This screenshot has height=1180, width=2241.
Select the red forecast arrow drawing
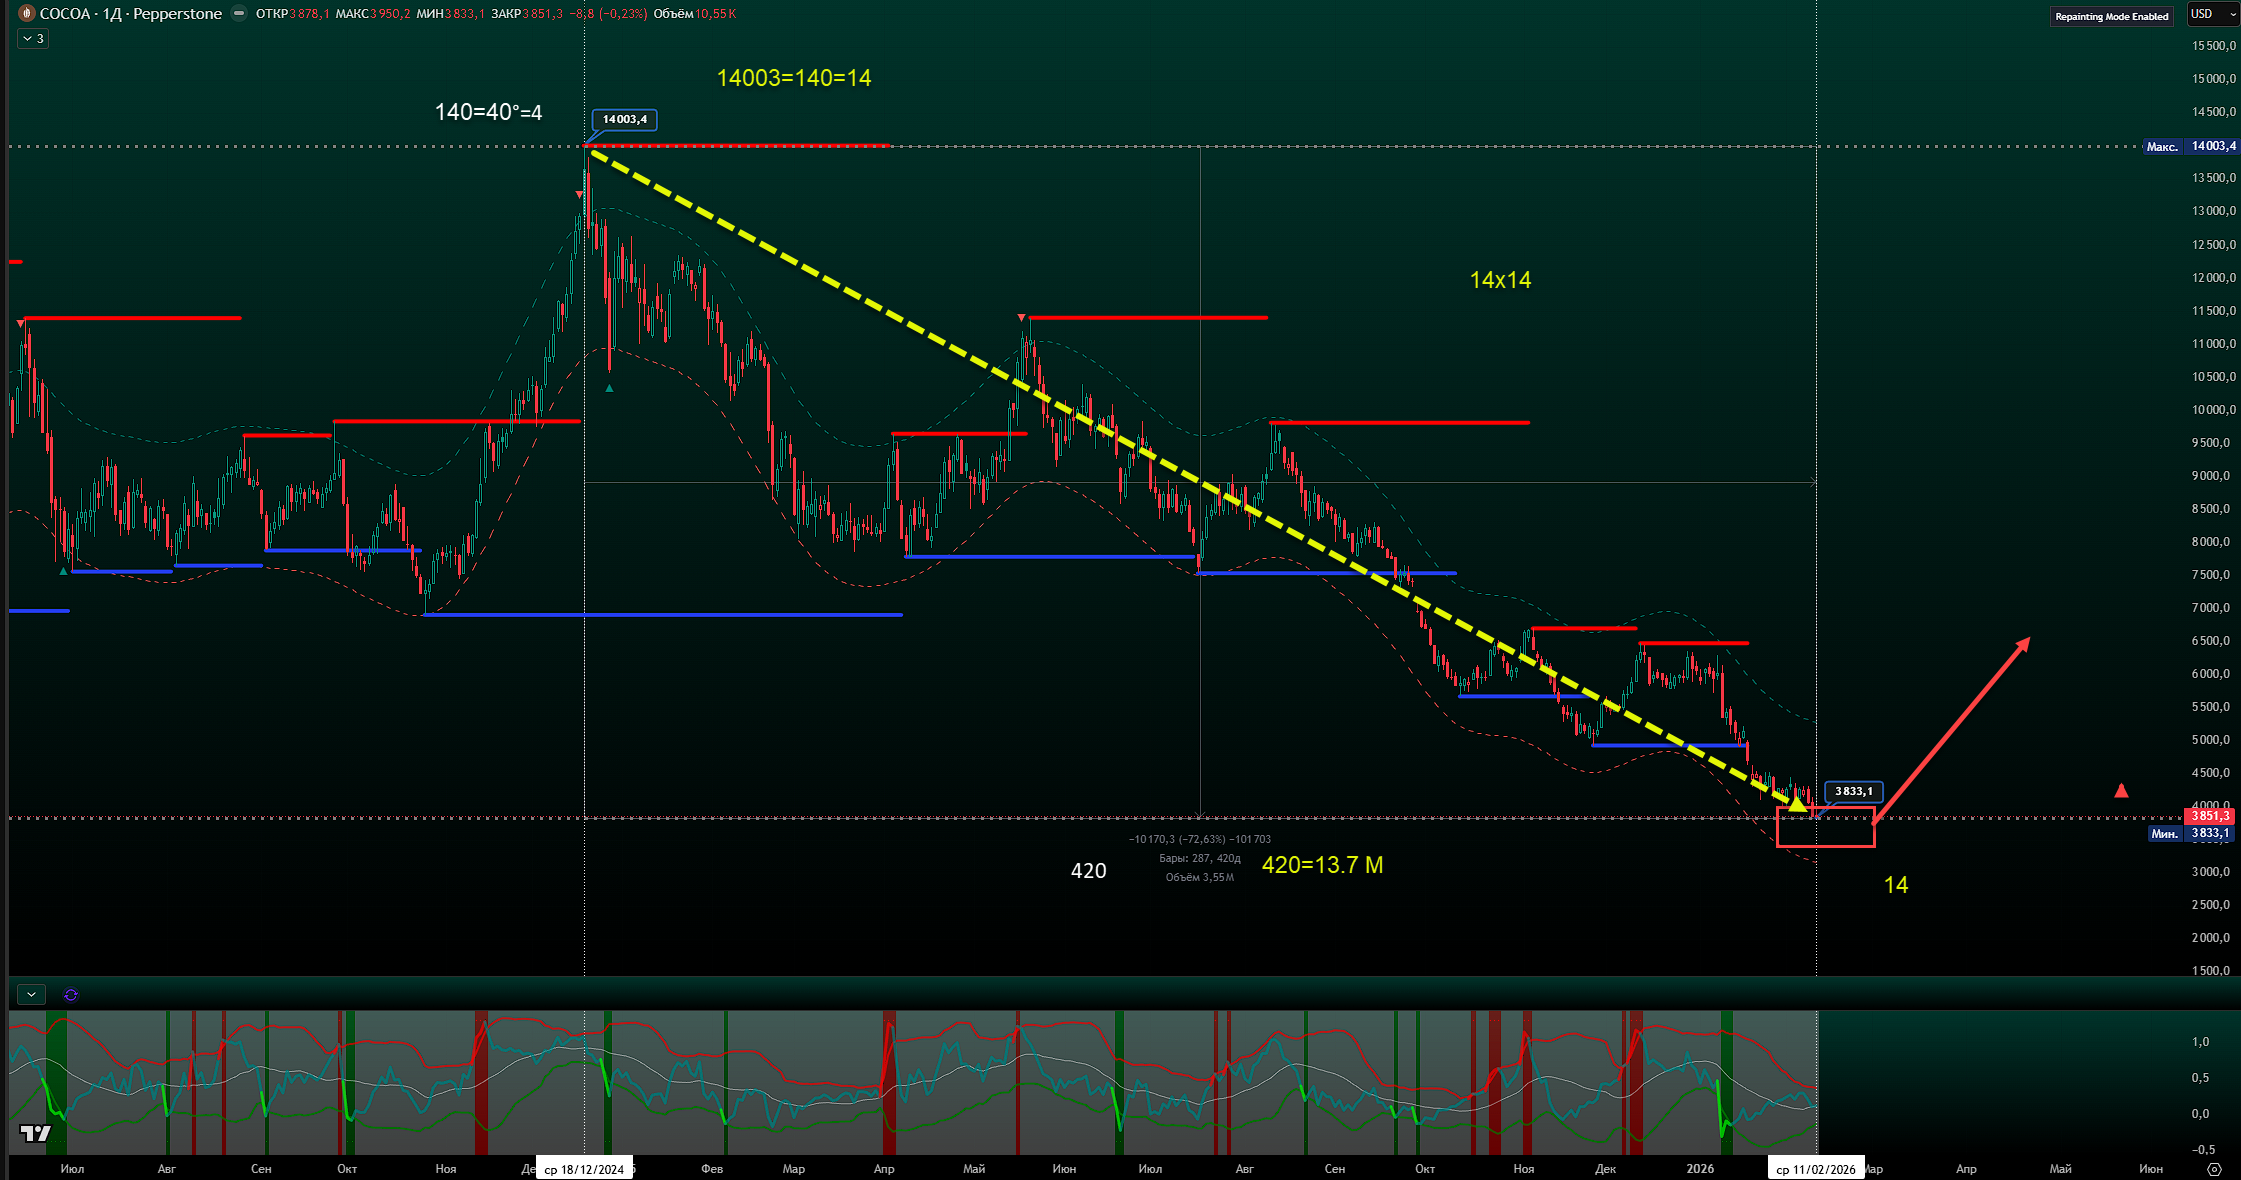(x=1950, y=730)
